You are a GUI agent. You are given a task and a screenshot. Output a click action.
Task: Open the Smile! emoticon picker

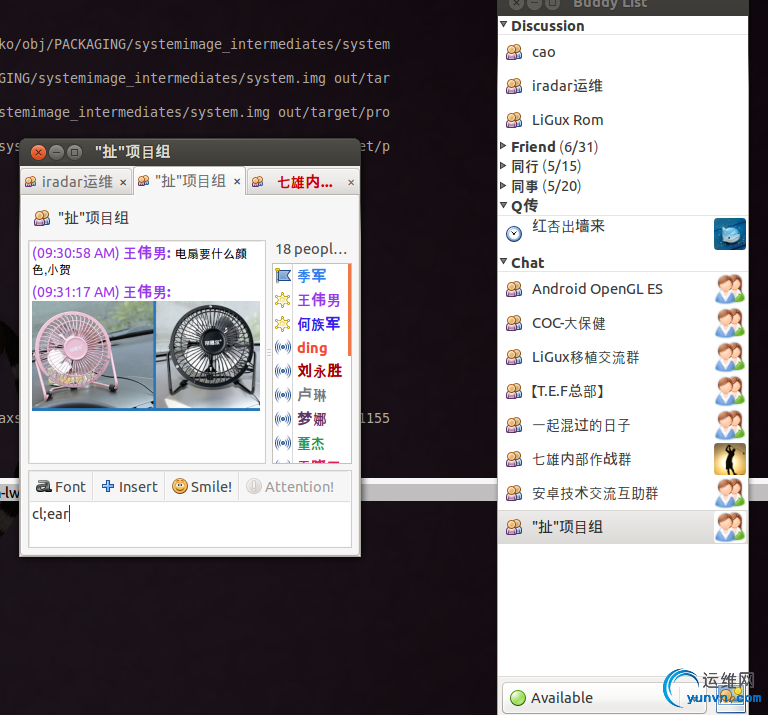click(x=202, y=487)
